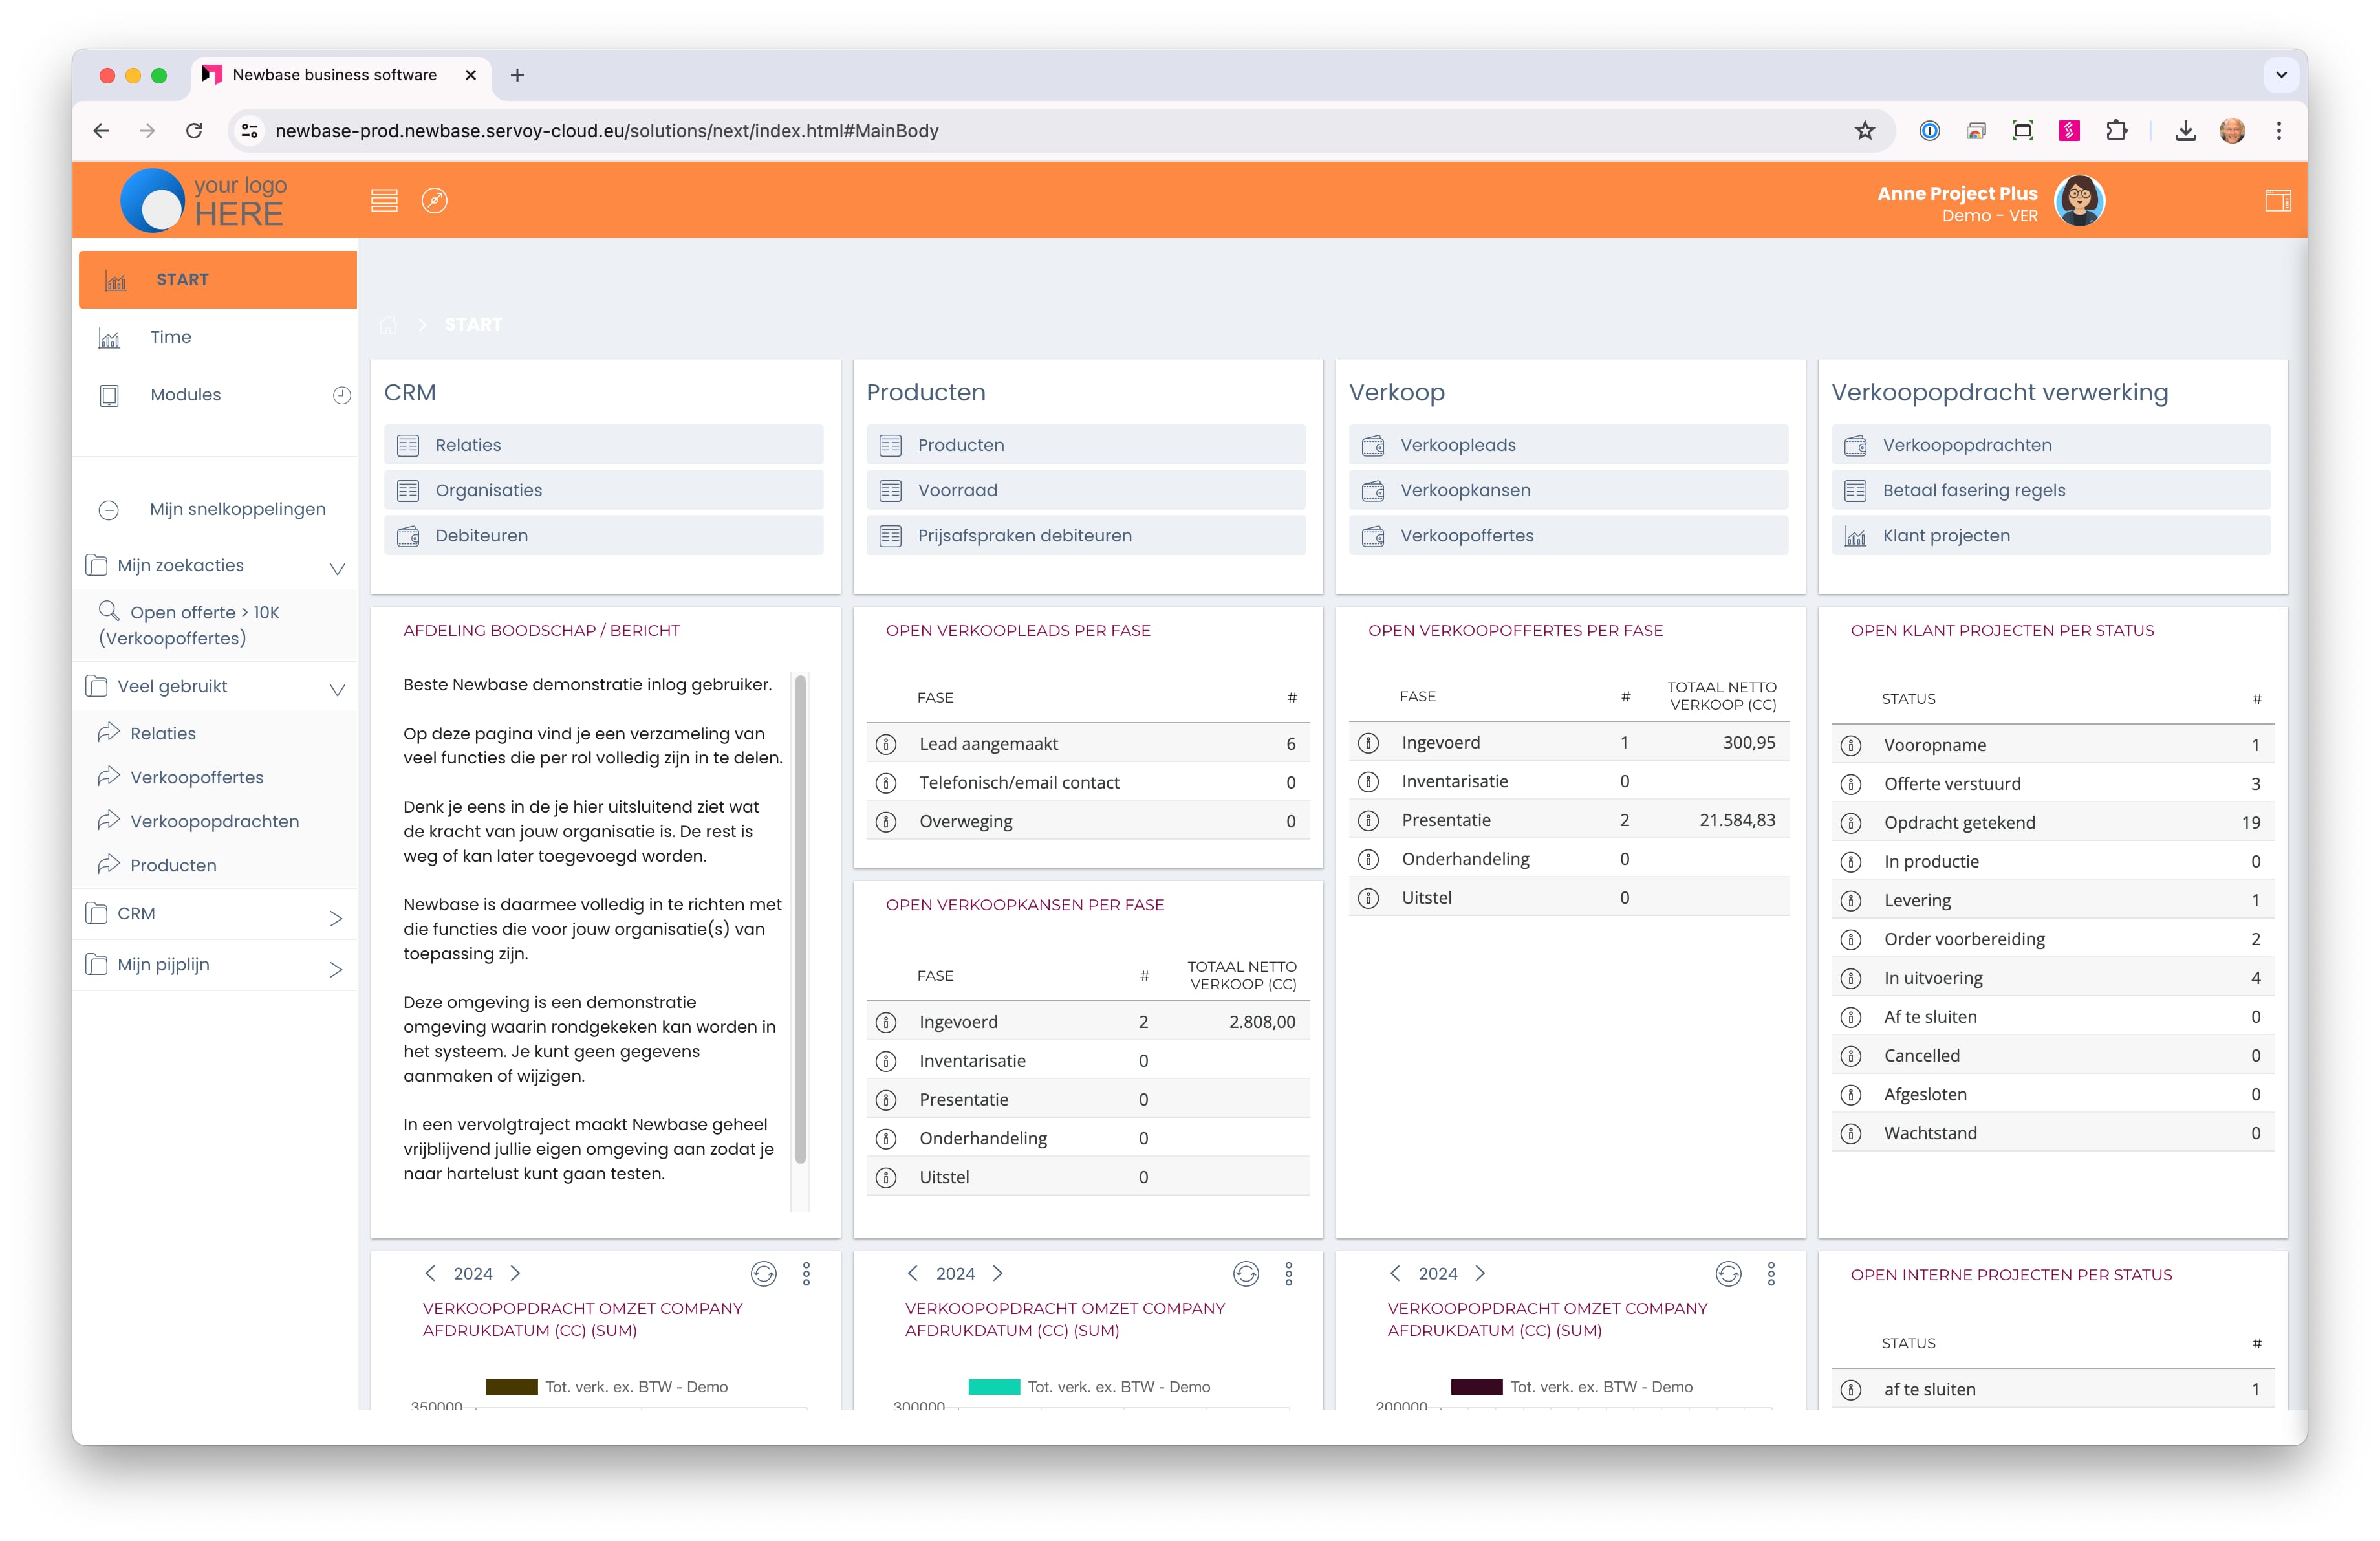Viewport: 2380px width, 1541px height.
Task: Click the refresh icon on first omzet chart
Action: click(763, 1273)
